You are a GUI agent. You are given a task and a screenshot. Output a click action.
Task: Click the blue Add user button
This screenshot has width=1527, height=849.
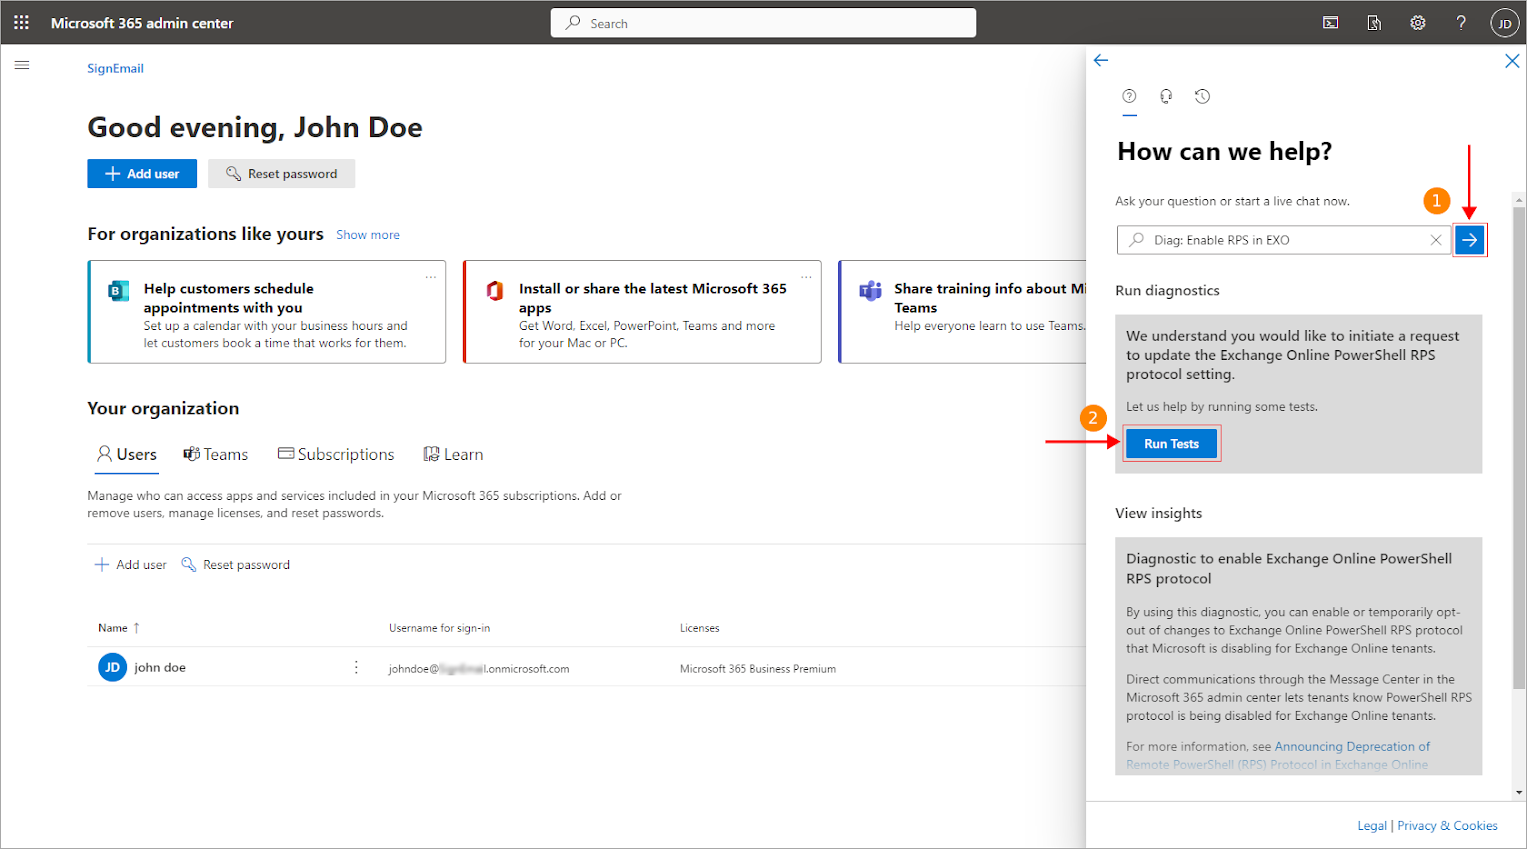142,173
